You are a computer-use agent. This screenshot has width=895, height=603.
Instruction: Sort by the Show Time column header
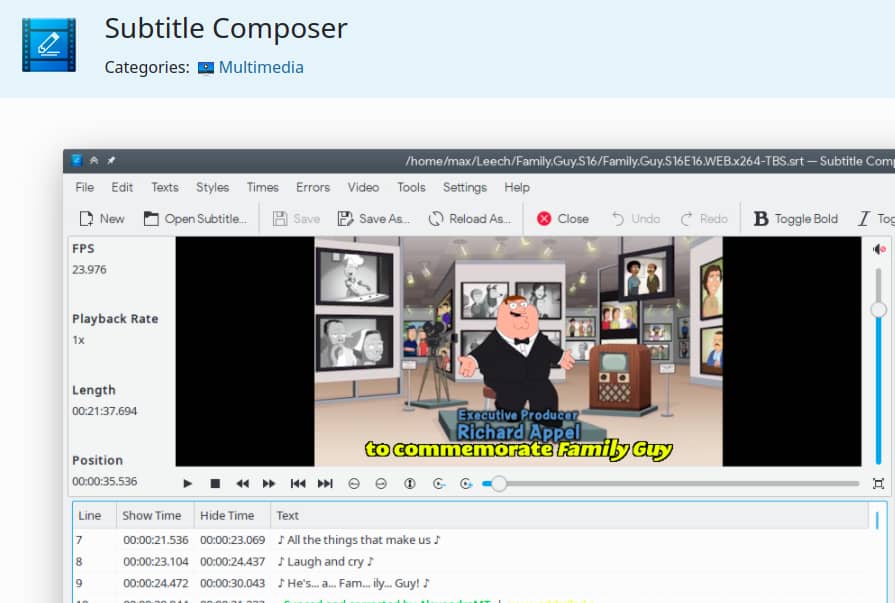coord(155,516)
